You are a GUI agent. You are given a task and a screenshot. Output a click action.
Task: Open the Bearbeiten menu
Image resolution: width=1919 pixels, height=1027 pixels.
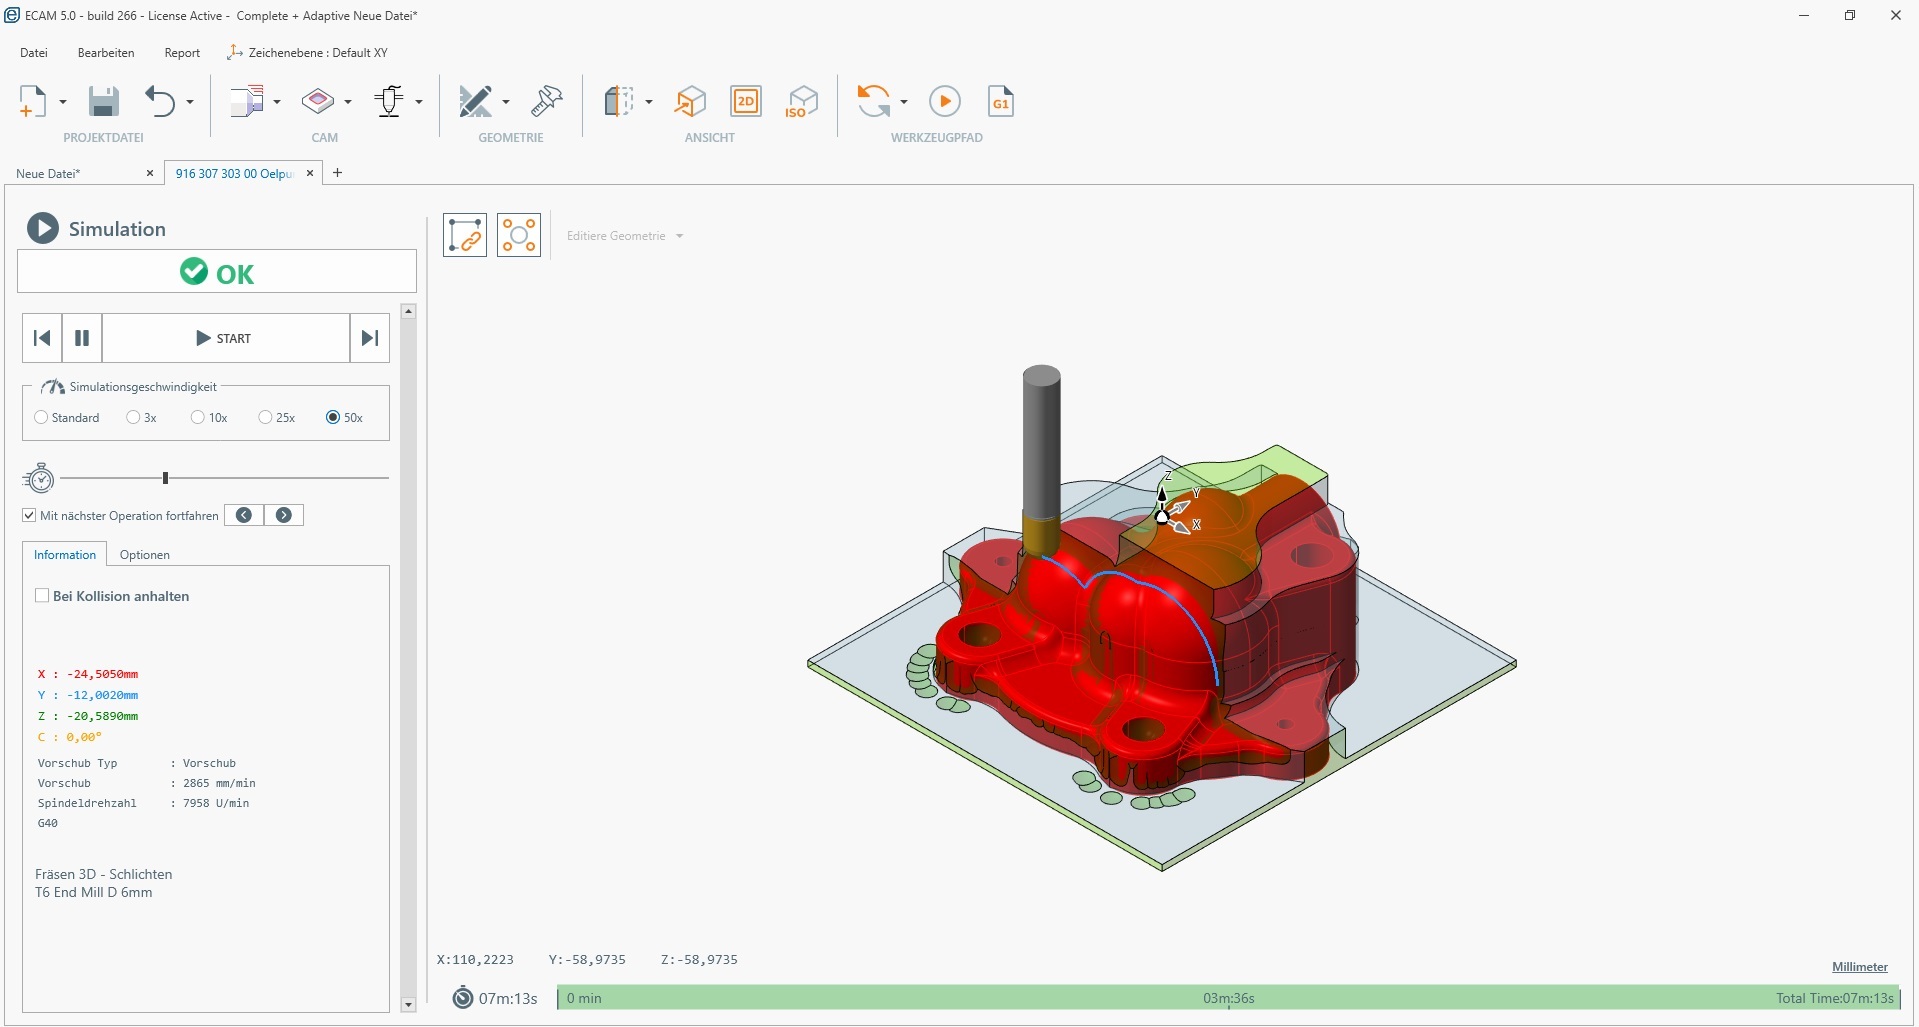pos(106,53)
